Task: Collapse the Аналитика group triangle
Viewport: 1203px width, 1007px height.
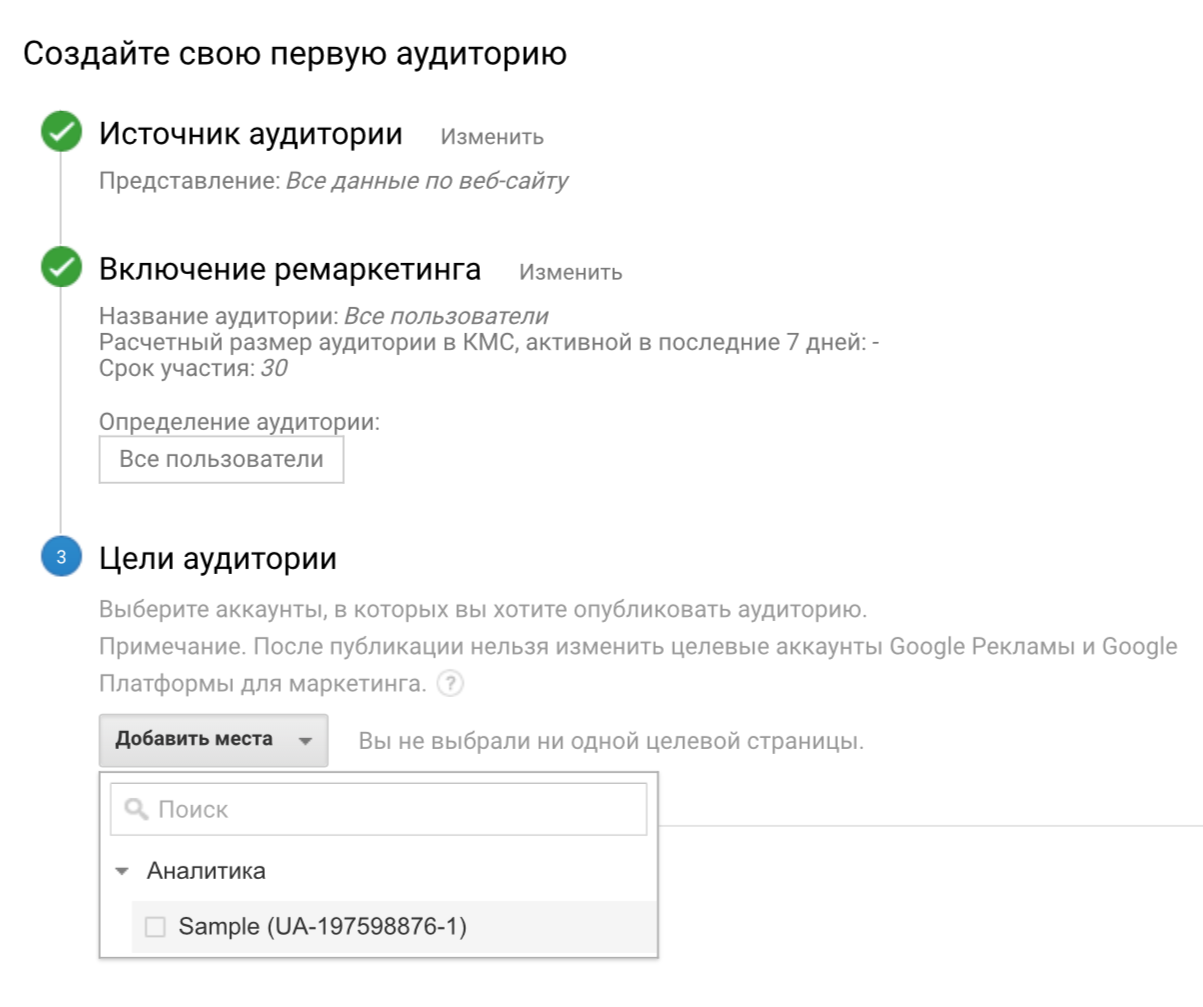Action: pyautogui.click(x=123, y=871)
